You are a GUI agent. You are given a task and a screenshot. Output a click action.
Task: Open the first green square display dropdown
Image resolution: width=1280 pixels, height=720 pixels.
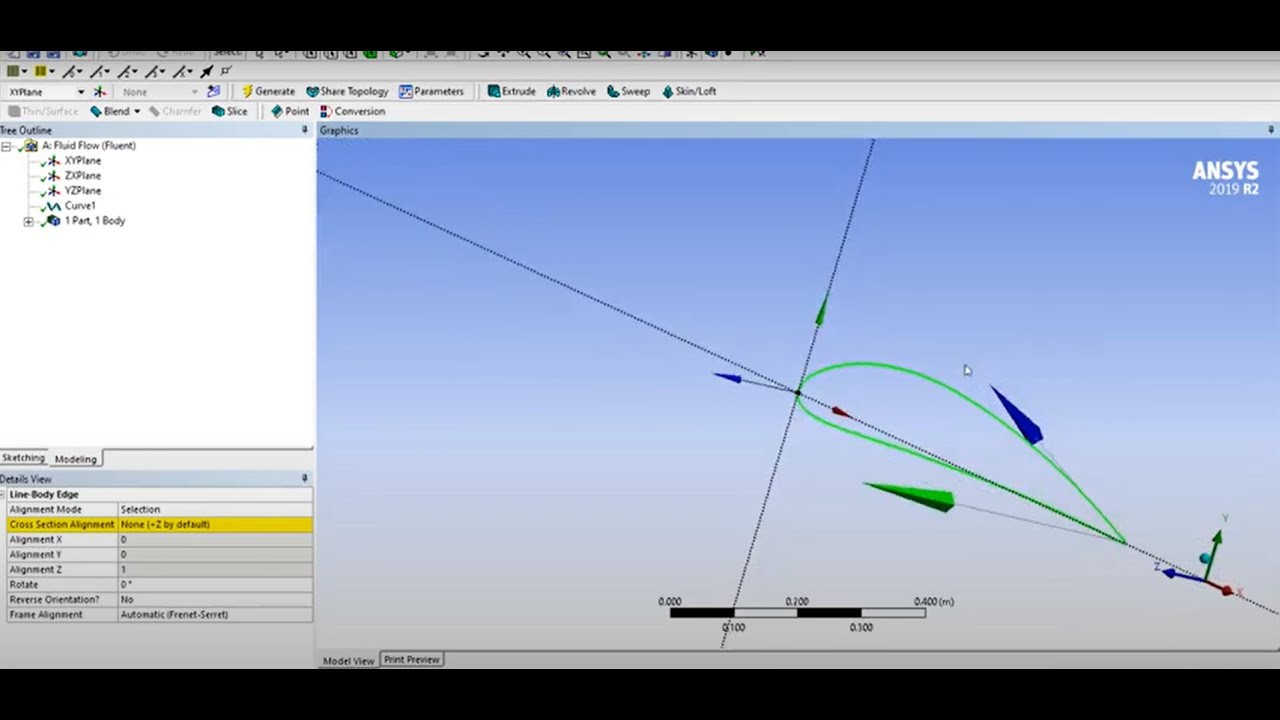[x=23, y=72]
